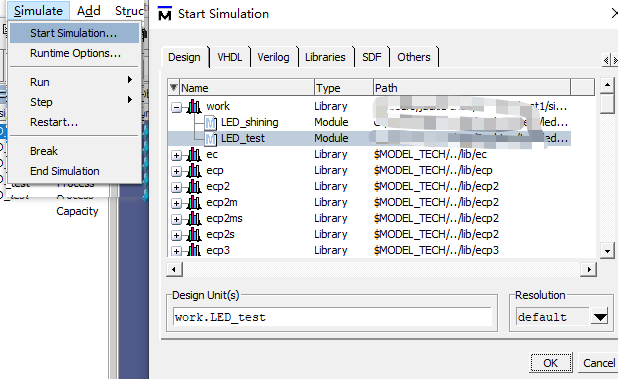Expand the ecp2s library node
This screenshot has width=618, height=379.
(177, 236)
